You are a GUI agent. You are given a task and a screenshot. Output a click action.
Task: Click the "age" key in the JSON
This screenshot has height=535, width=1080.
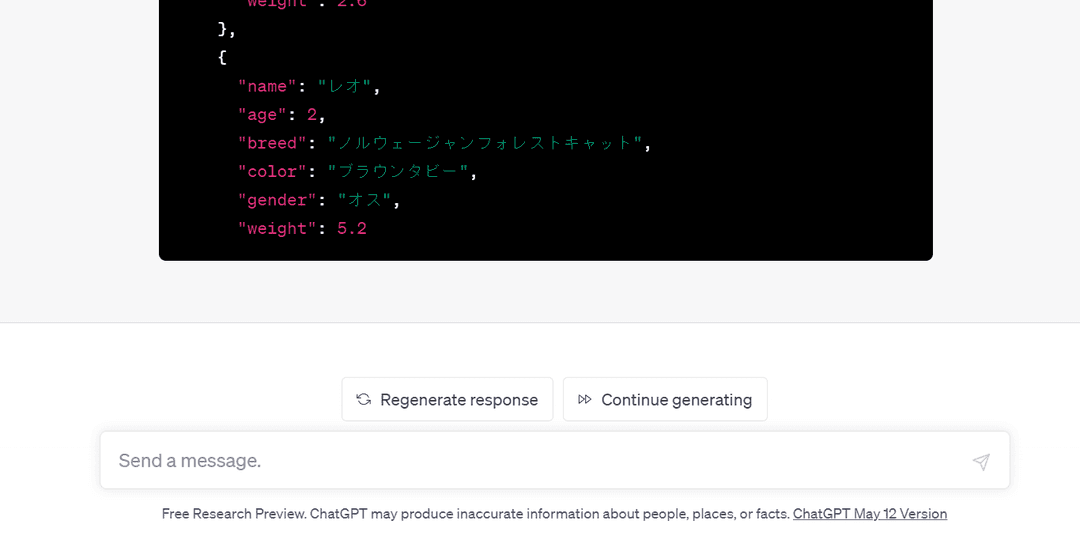262,114
